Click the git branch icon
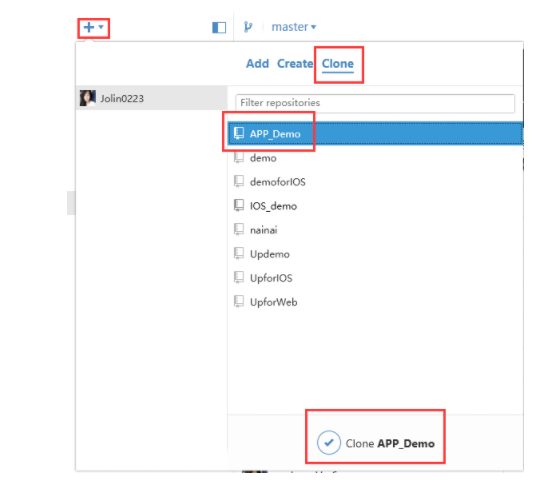 (x=248, y=27)
